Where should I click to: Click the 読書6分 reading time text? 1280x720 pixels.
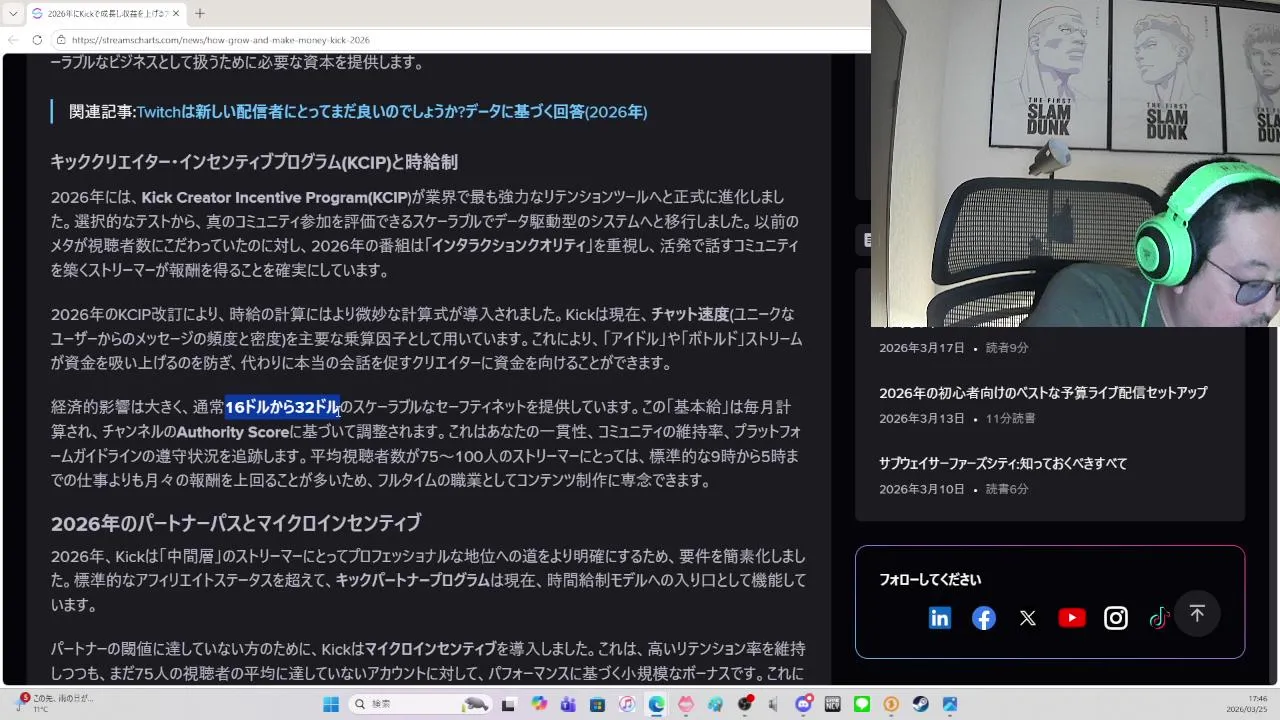coord(1007,489)
